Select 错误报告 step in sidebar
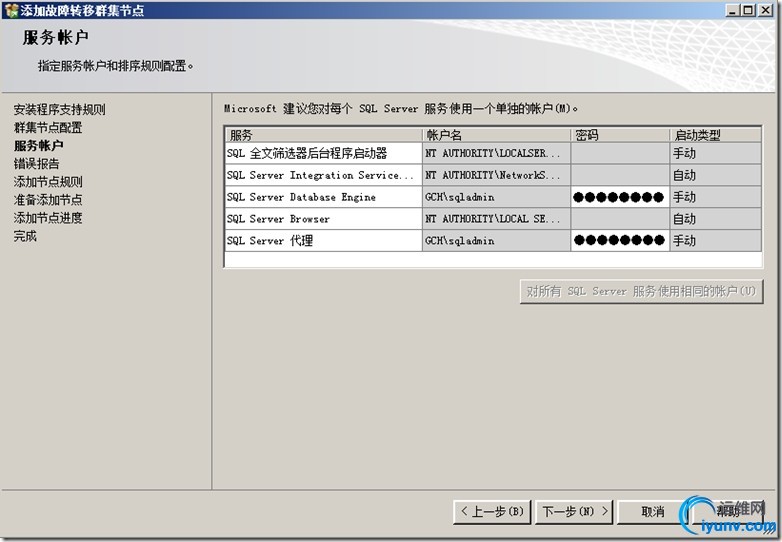Image resolution: width=782 pixels, height=542 pixels. pyautogui.click(x=36, y=164)
